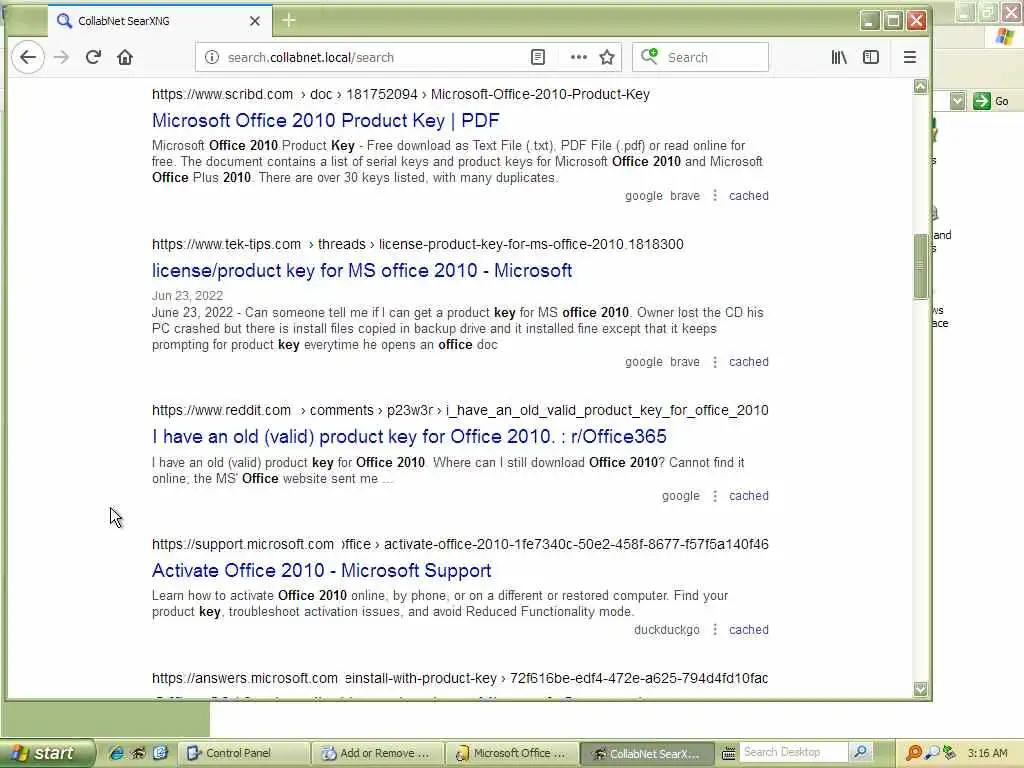Open the reddit old valid product key result

click(409, 436)
